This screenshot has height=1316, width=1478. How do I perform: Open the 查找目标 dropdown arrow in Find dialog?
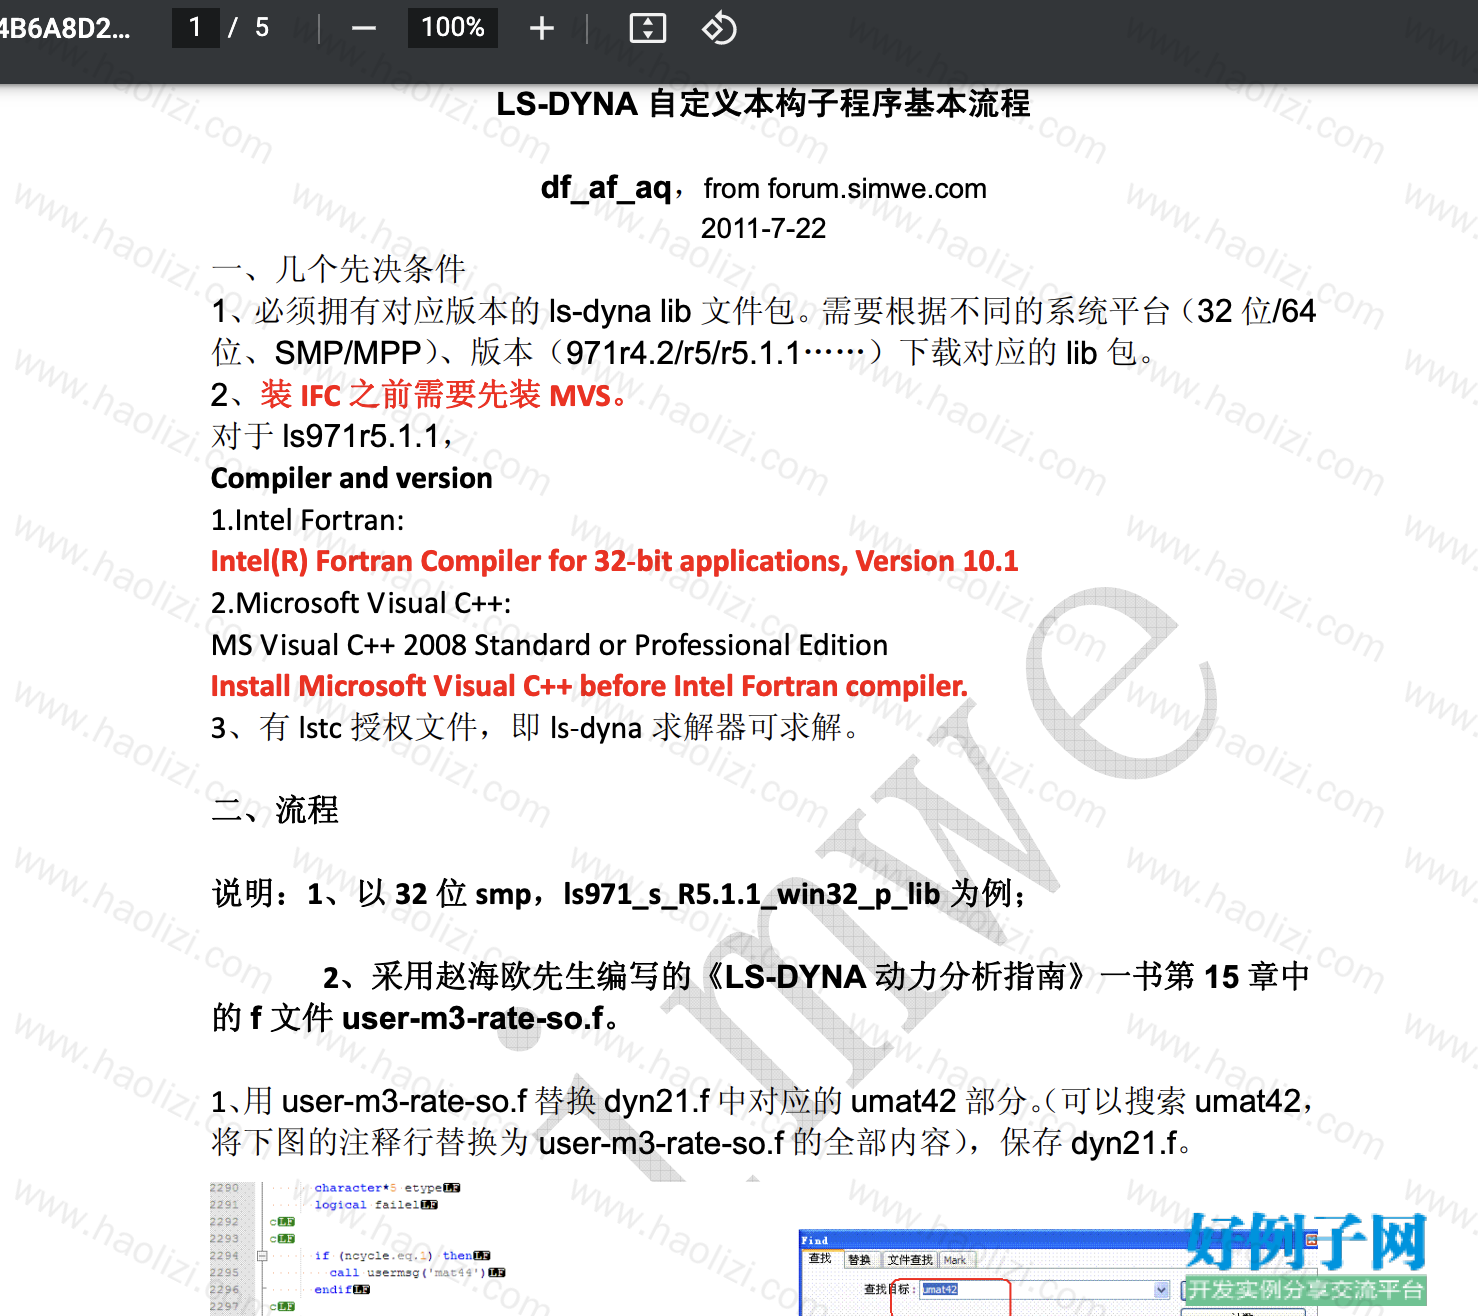(x=1161, y=1290)
